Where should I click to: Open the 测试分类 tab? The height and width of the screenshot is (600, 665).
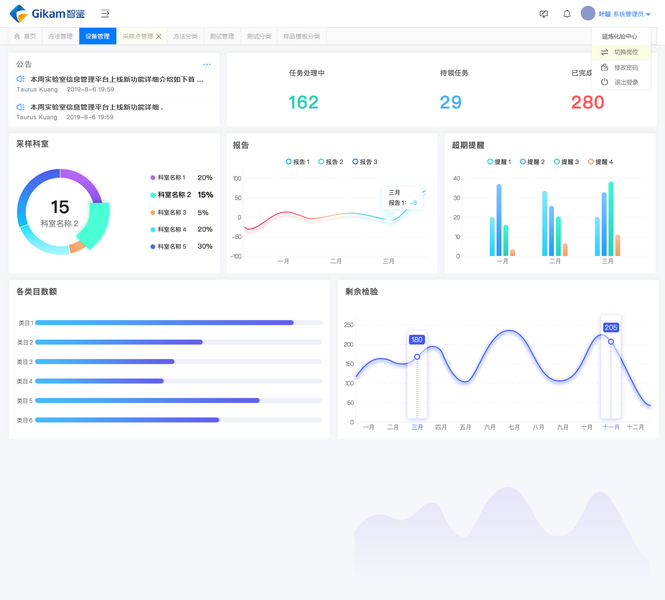tap(259, 36)
